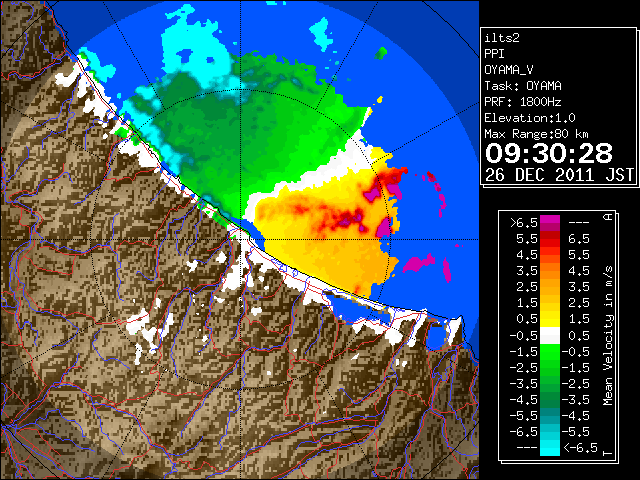Click the 'Task: OYAMA' line
This screenshot has height=480, width=640.
pos(523,86)
